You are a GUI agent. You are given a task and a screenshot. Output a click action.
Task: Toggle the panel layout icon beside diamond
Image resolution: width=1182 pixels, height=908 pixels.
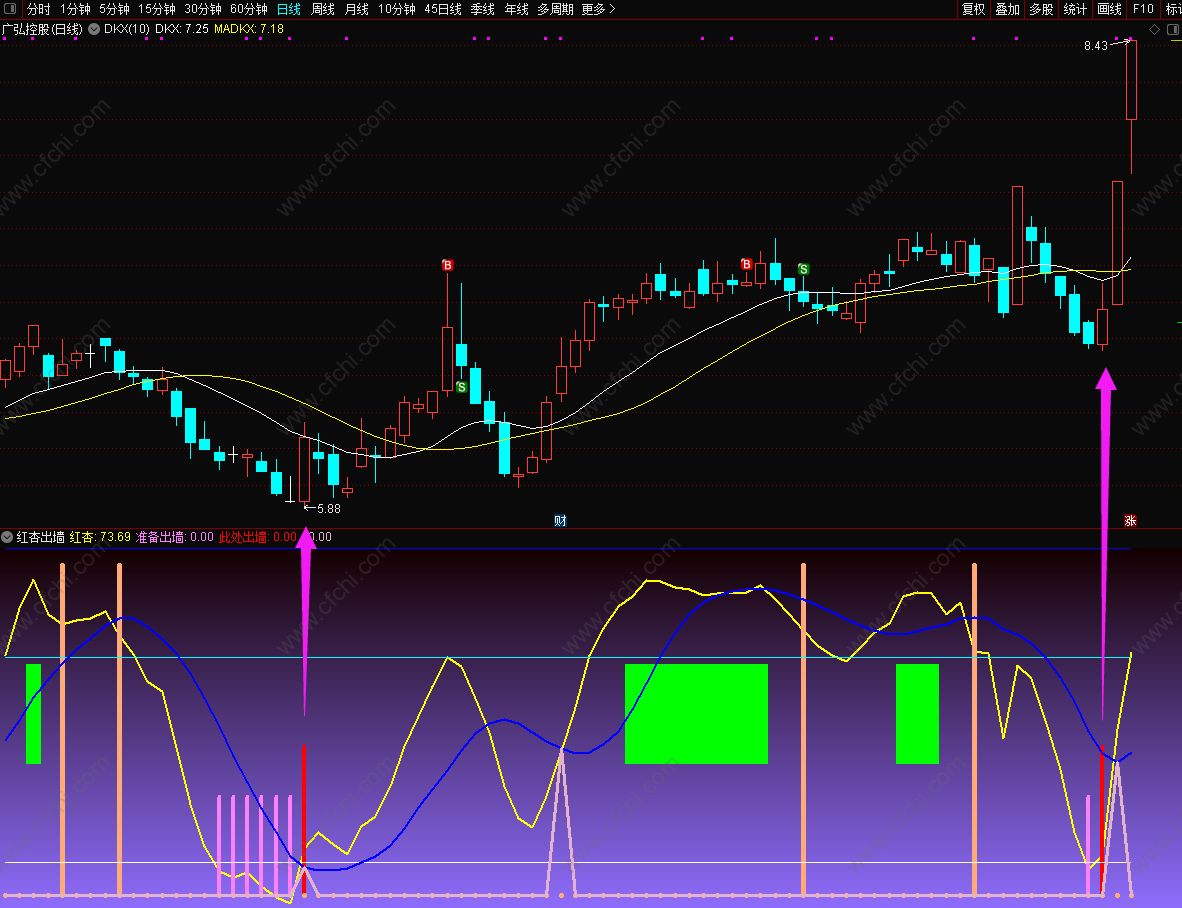click(x=1173, y=29)
